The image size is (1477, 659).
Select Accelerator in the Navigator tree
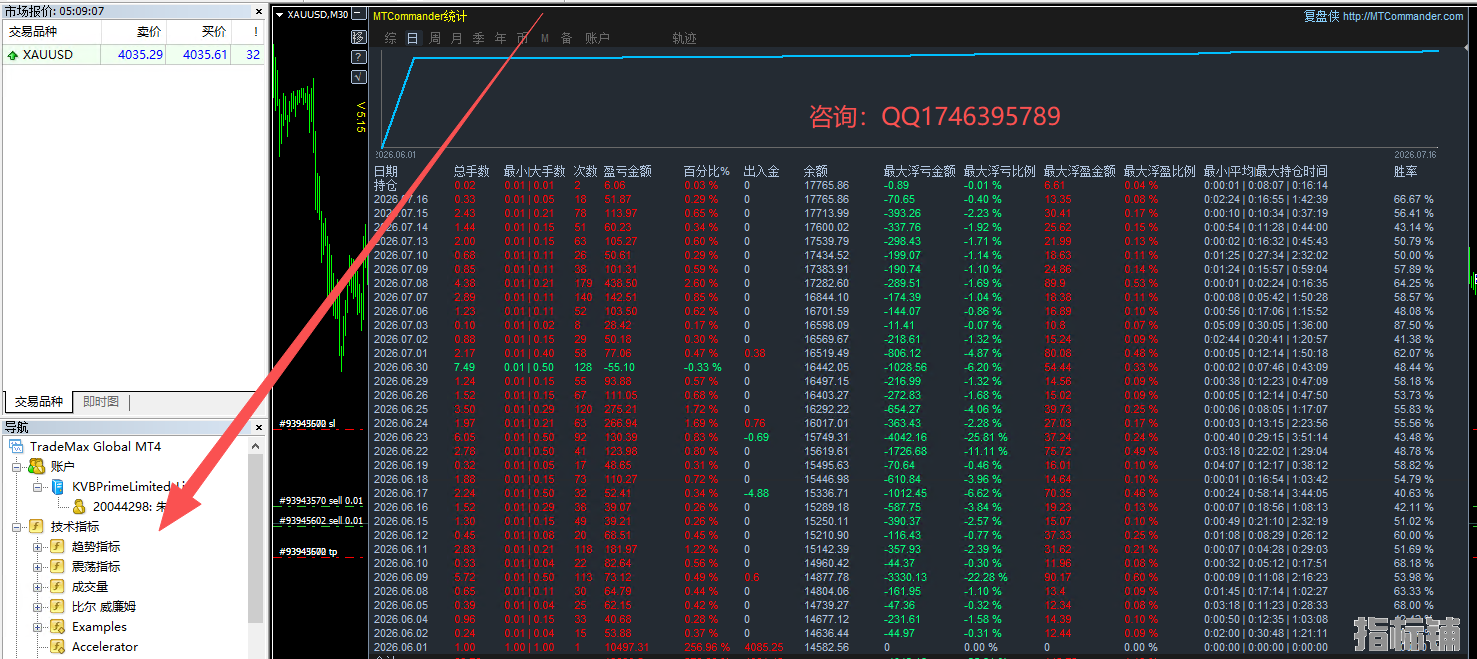pos(105,646)
